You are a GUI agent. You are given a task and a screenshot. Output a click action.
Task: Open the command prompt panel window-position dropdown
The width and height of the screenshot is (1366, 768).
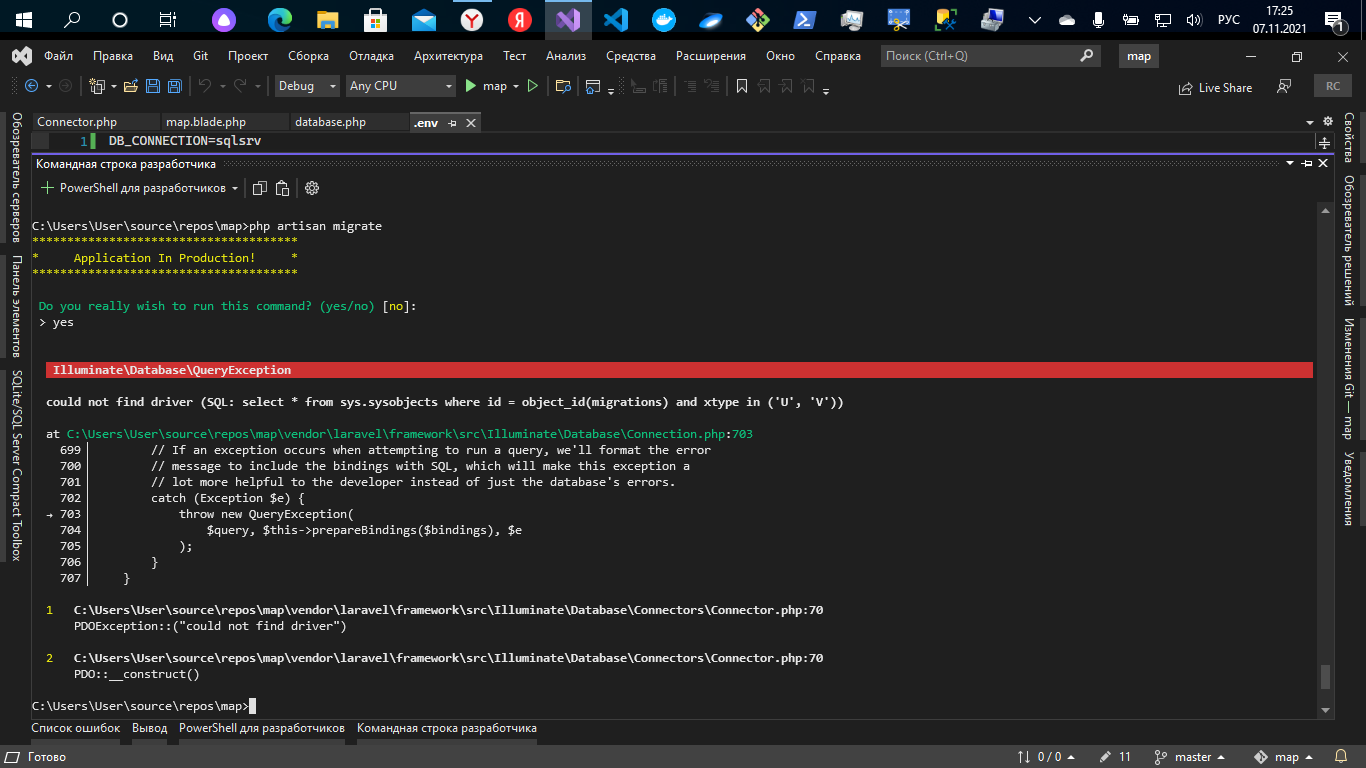point(1291,163)
